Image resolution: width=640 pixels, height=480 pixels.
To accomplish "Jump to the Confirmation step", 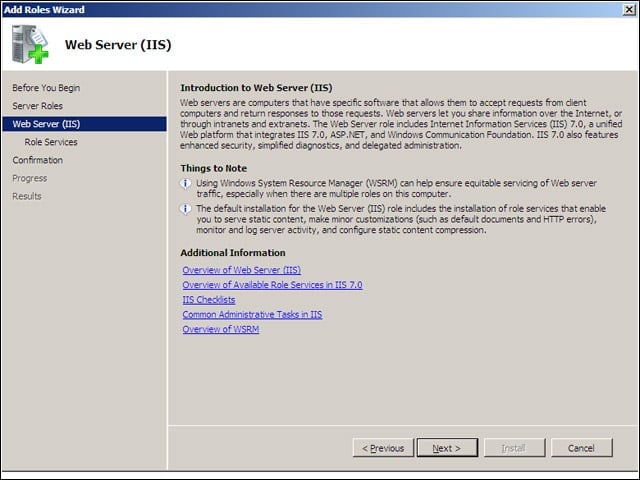I will [x=38, y=160].
